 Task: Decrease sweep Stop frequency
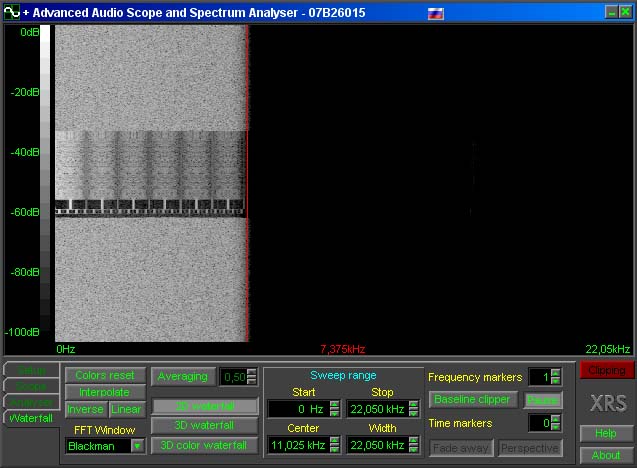point(414,413)
